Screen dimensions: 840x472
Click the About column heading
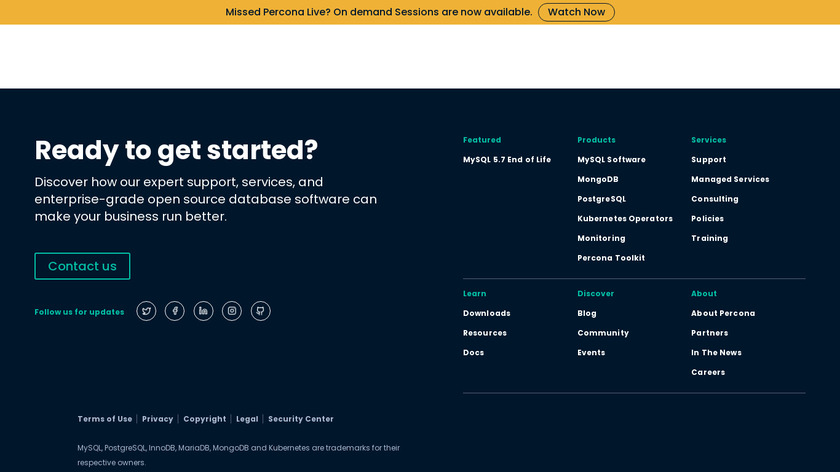(x=703, y=294)
